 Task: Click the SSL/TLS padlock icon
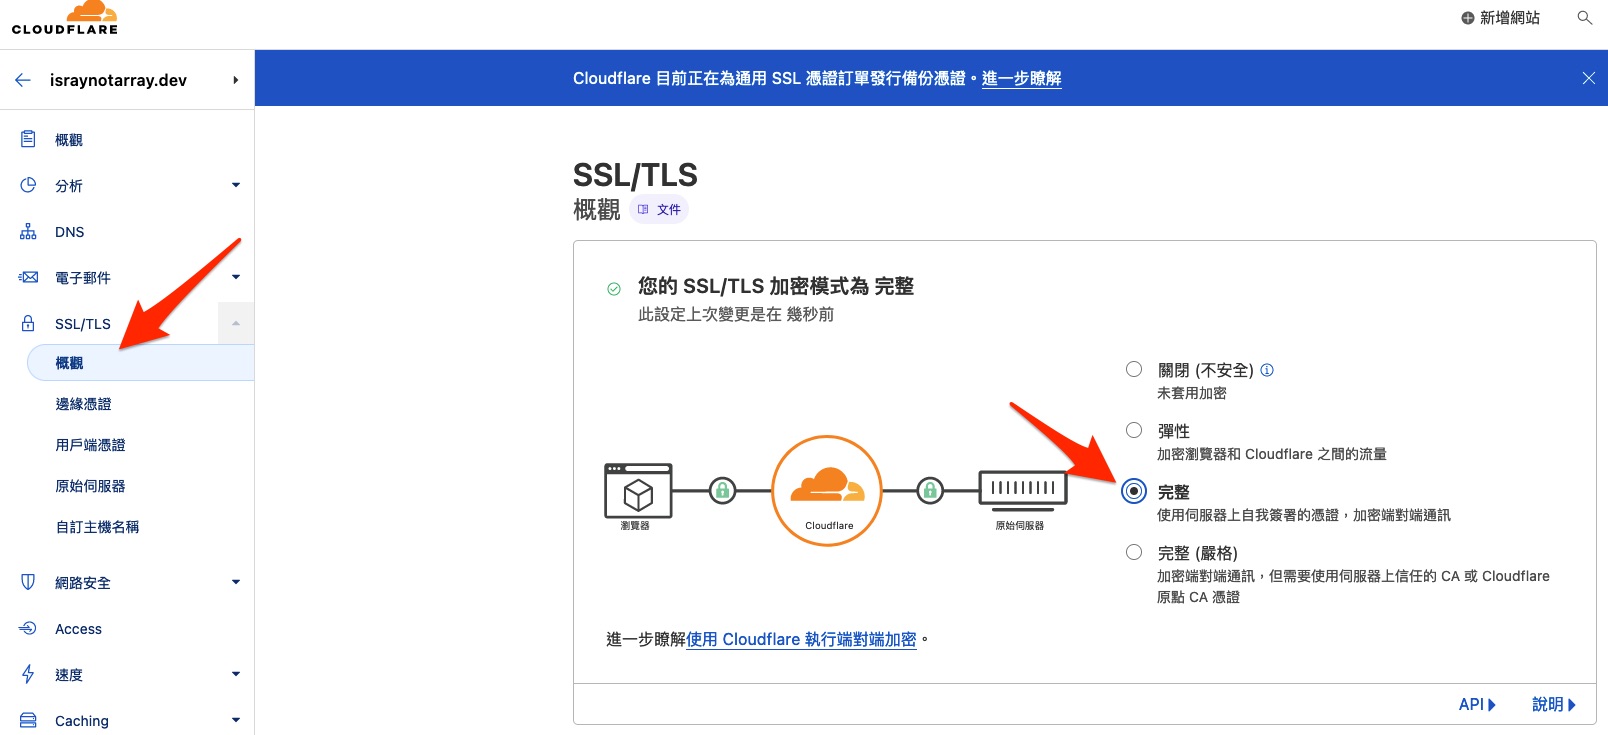(x=28, y=324)
